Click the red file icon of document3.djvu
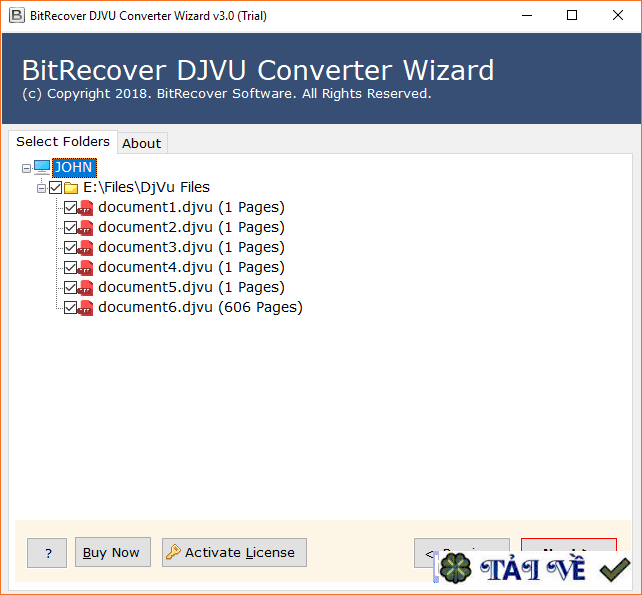 pyautogui.click(x=86, y=248)
